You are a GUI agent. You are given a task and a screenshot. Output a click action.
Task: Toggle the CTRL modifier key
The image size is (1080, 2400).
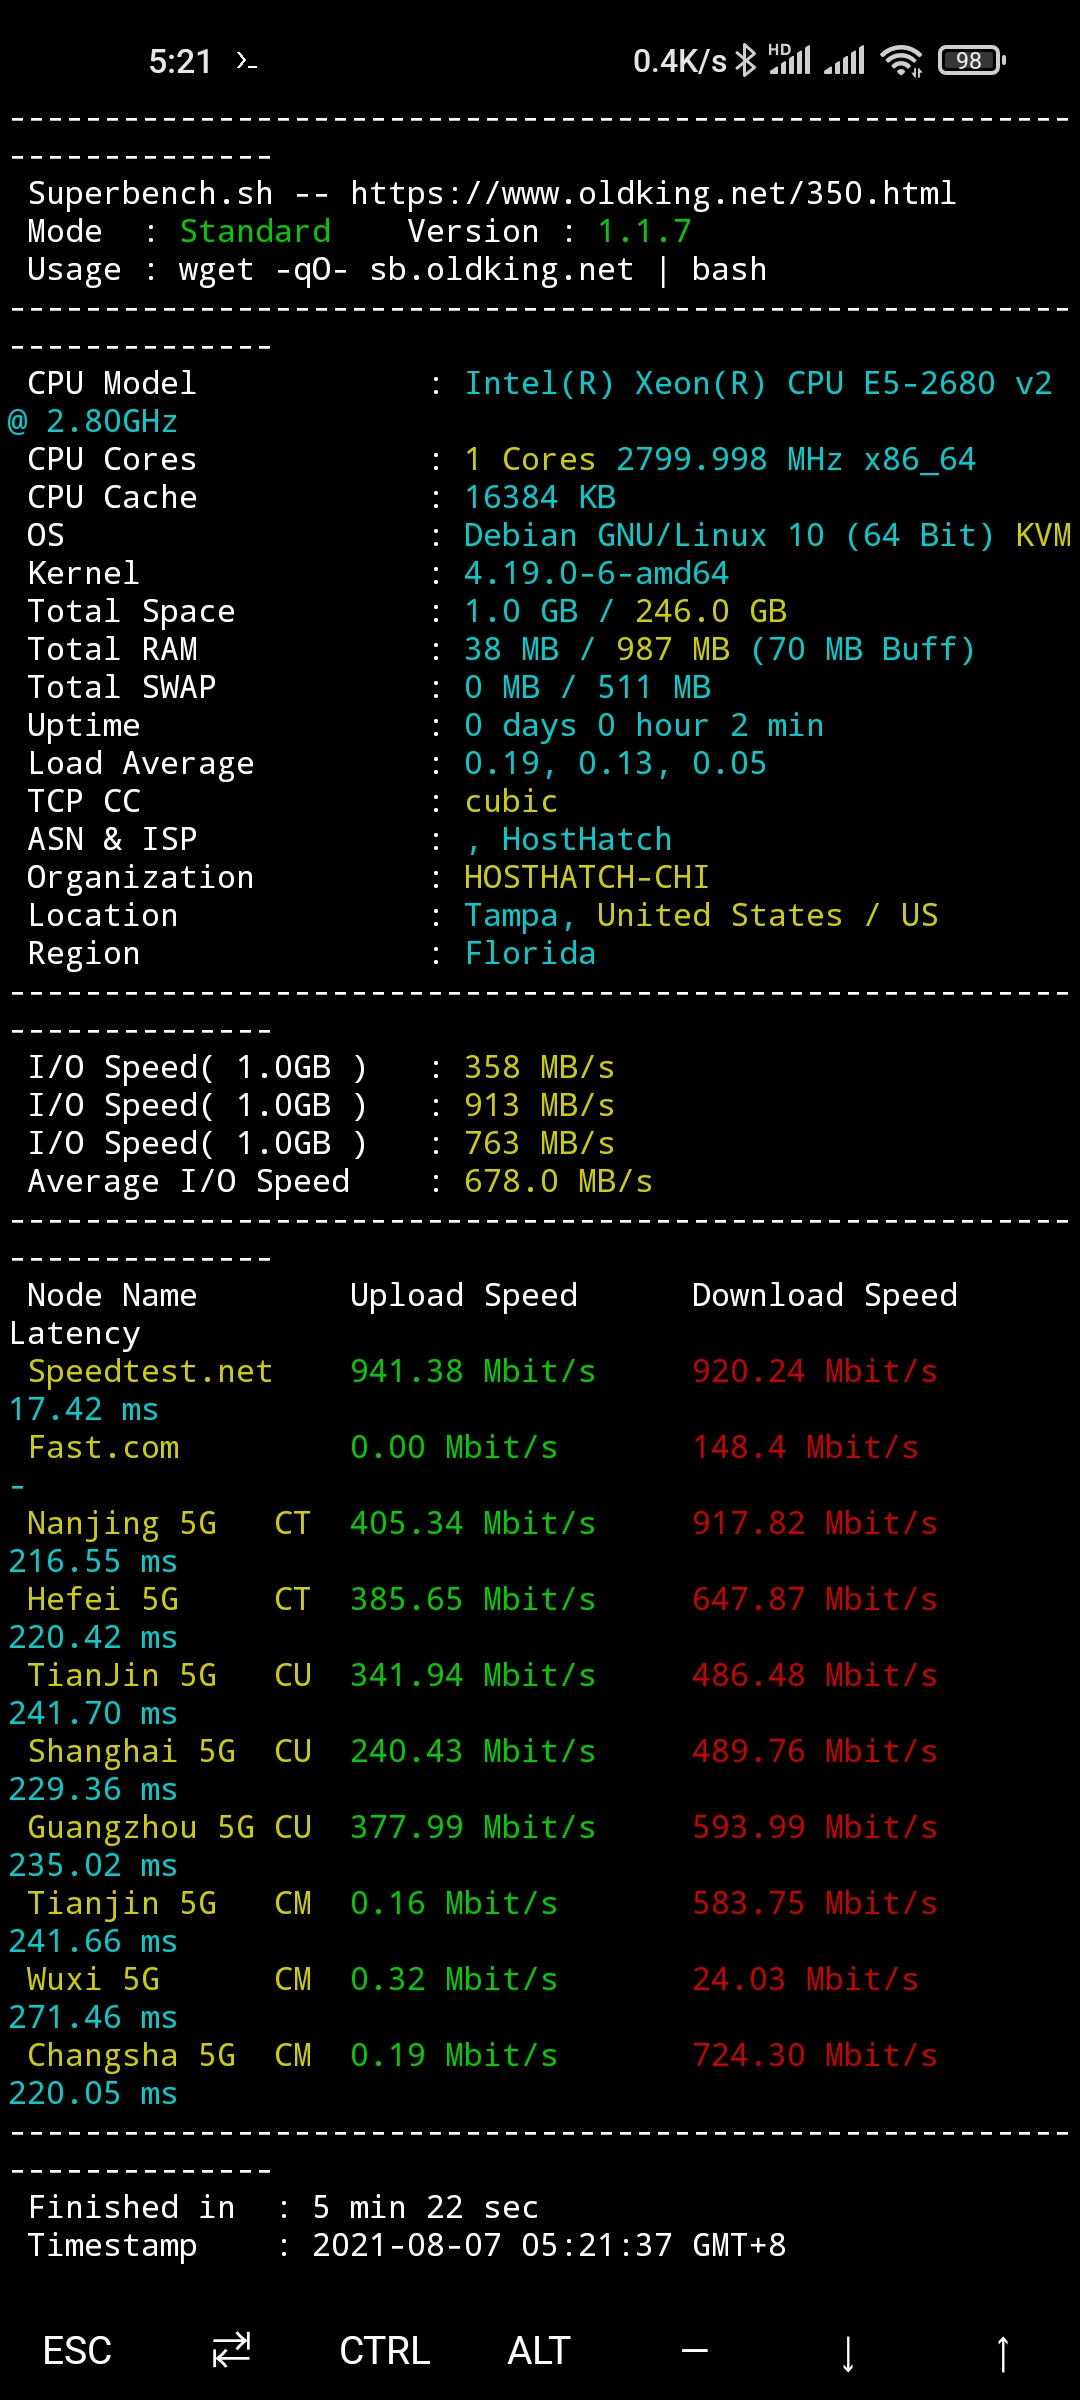[385, 2350]
